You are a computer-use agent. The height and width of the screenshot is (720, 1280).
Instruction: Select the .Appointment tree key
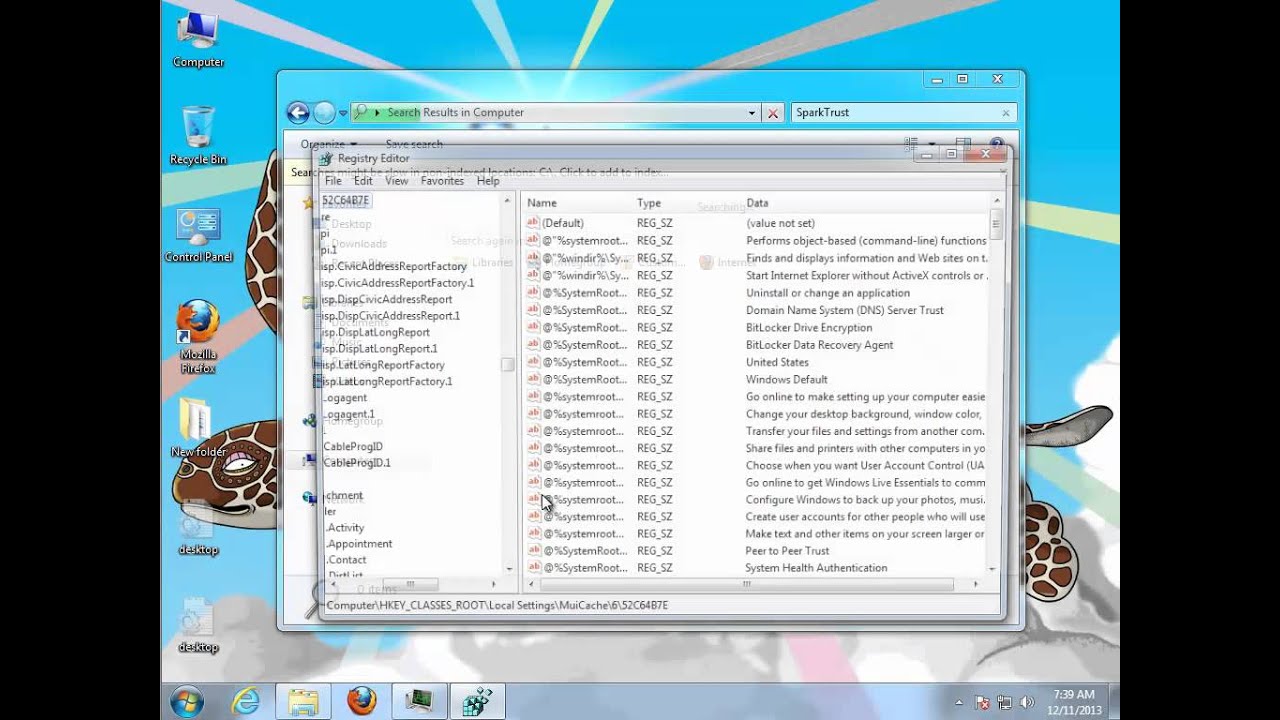pos(359,544)
